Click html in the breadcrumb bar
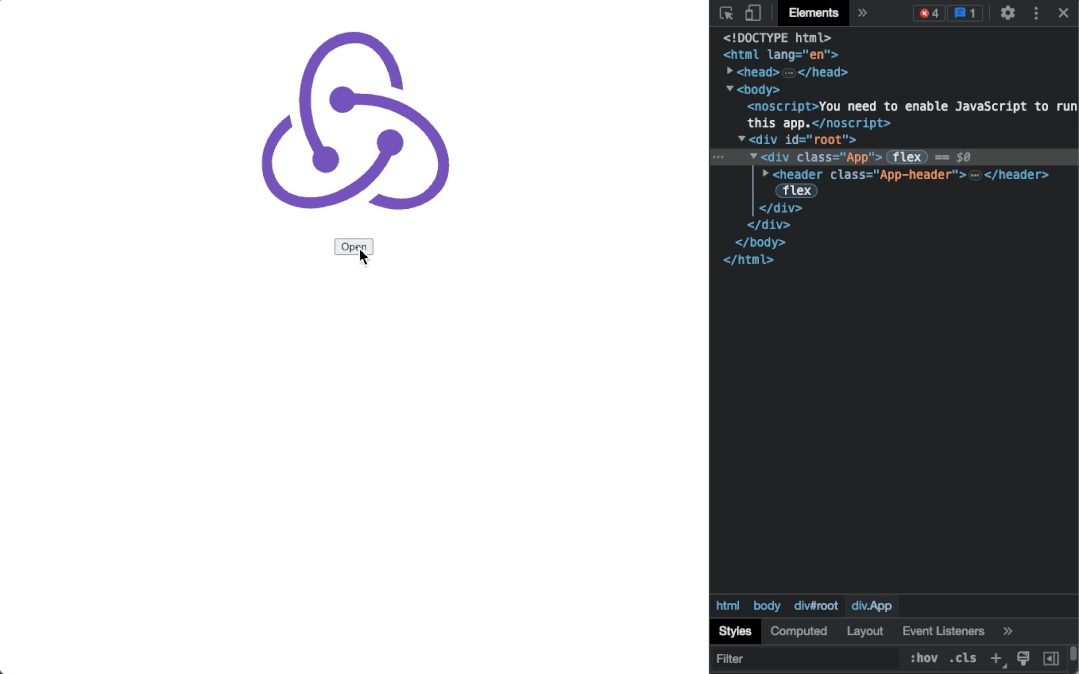 727,606
